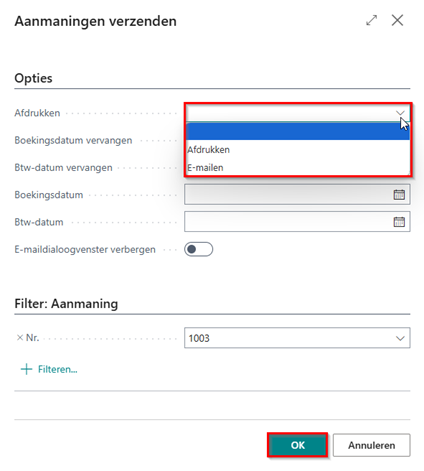Expand dialog to full screen
The image size is (424, 471).
371,20
